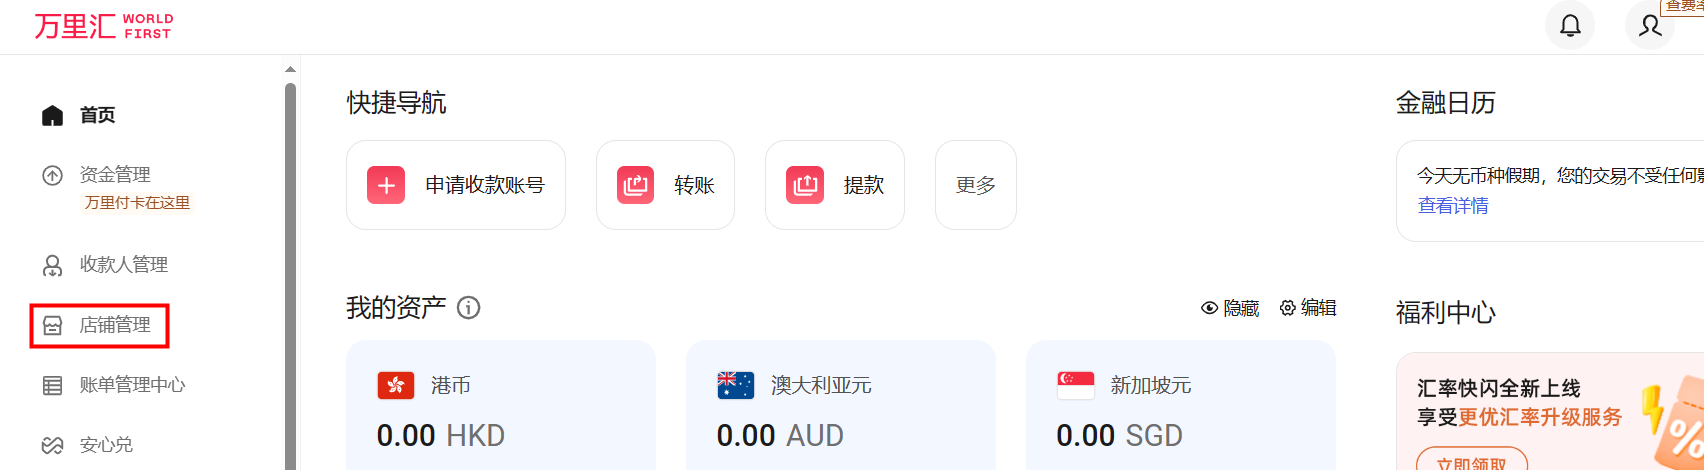Click the Hong Kong flag icon
The width and height of the screenshot is (1704, 470).
tap(396, 386)
